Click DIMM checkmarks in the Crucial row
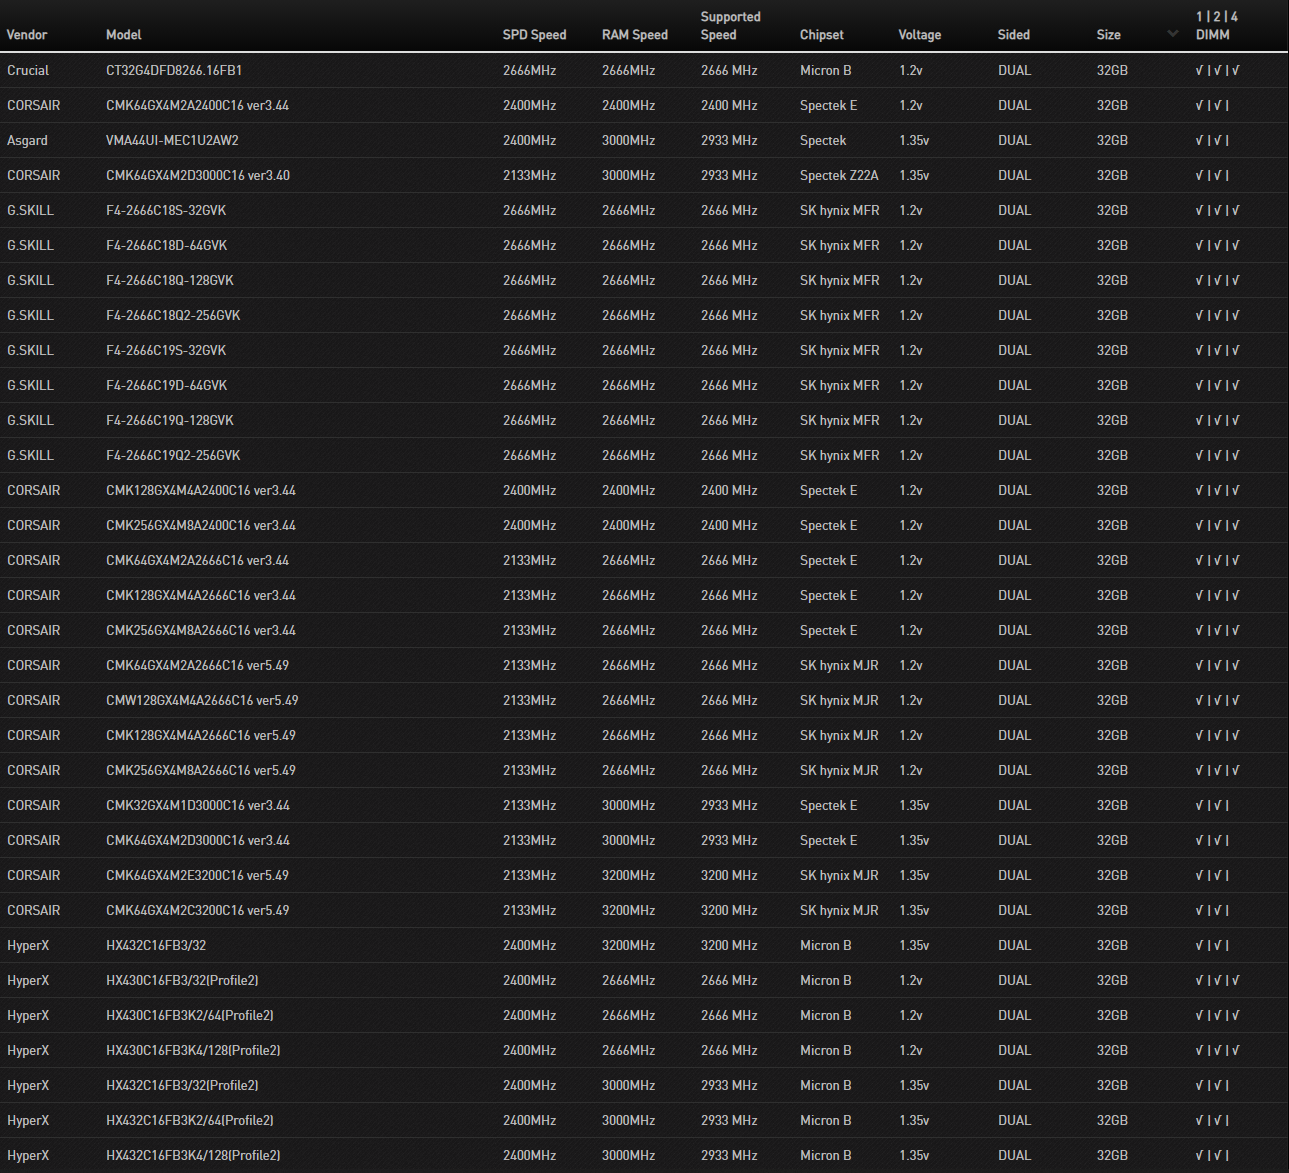 (1217, 71)
